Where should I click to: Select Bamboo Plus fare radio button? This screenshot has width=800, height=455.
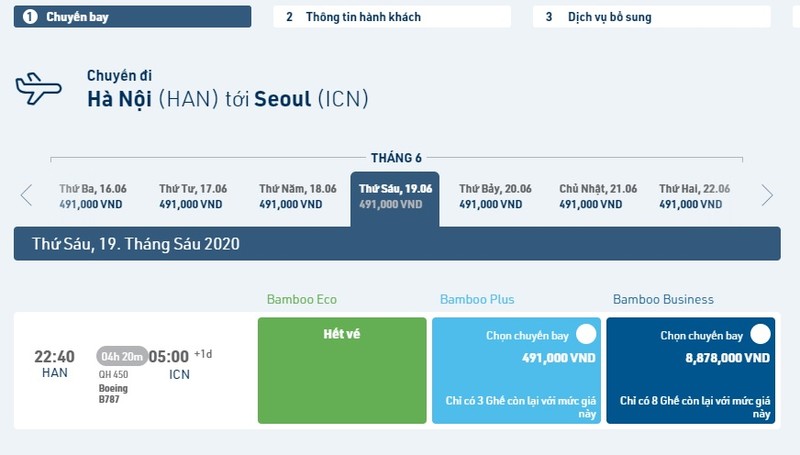pos(586,334)
